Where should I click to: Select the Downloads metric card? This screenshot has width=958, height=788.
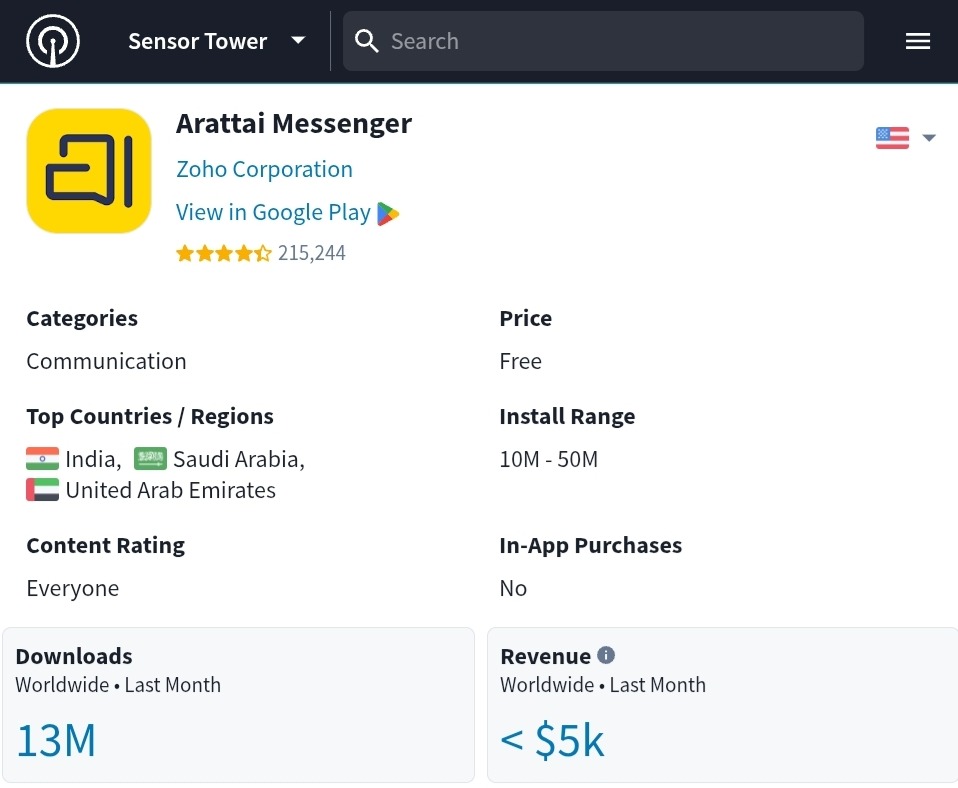(x=238, y=705)
